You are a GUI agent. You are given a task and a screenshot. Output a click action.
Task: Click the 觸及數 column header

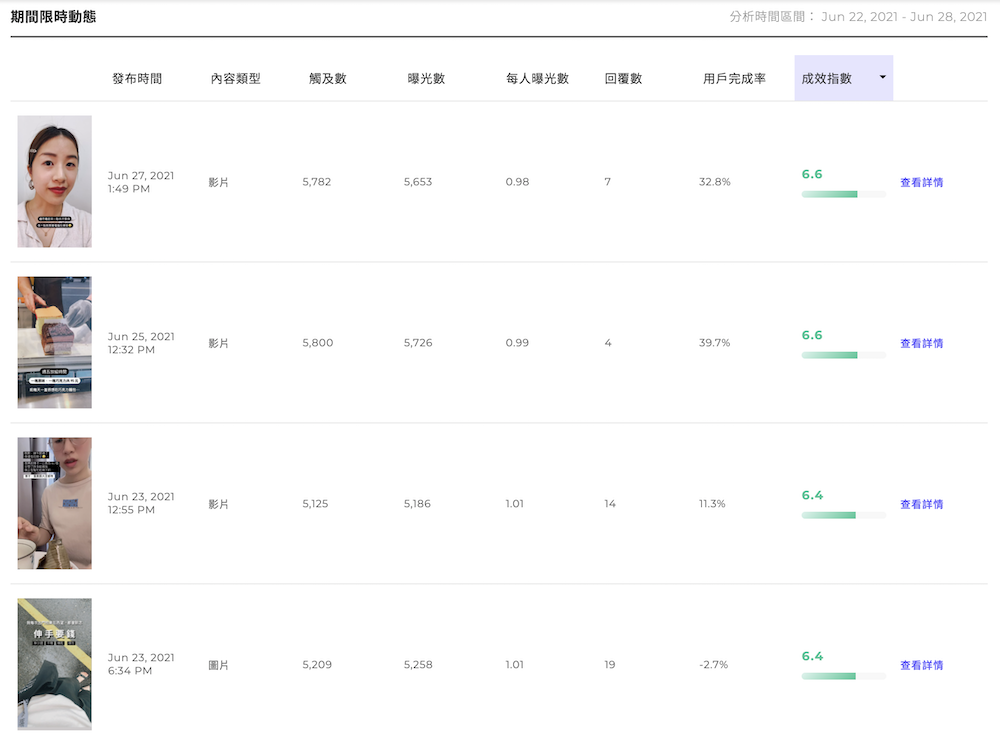[x=328, y=78]
